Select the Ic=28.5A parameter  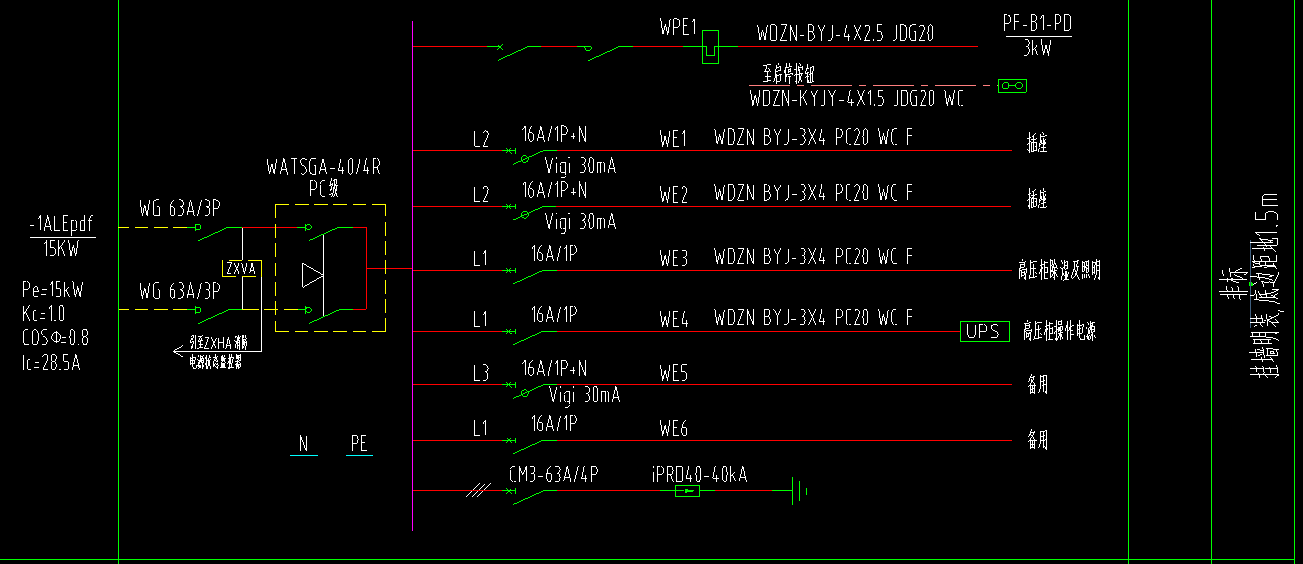pos(51,362)
